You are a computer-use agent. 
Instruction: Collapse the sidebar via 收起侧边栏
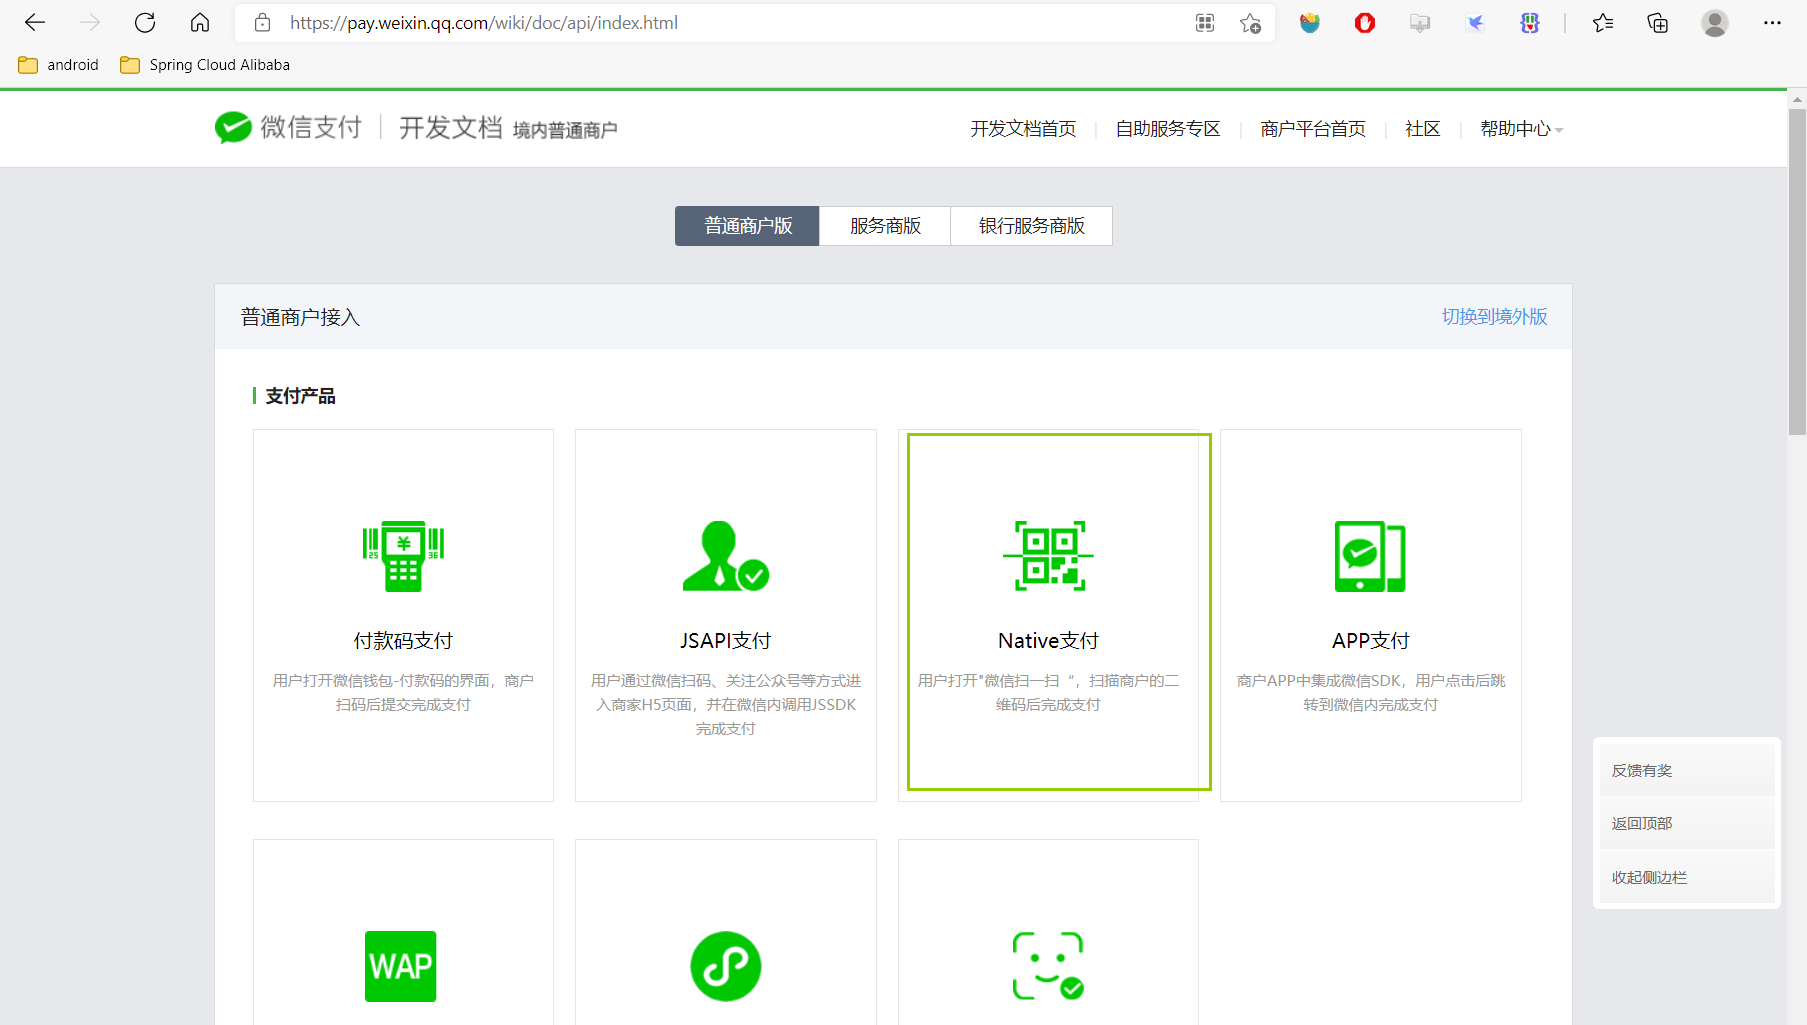(x=1648, y=877)
